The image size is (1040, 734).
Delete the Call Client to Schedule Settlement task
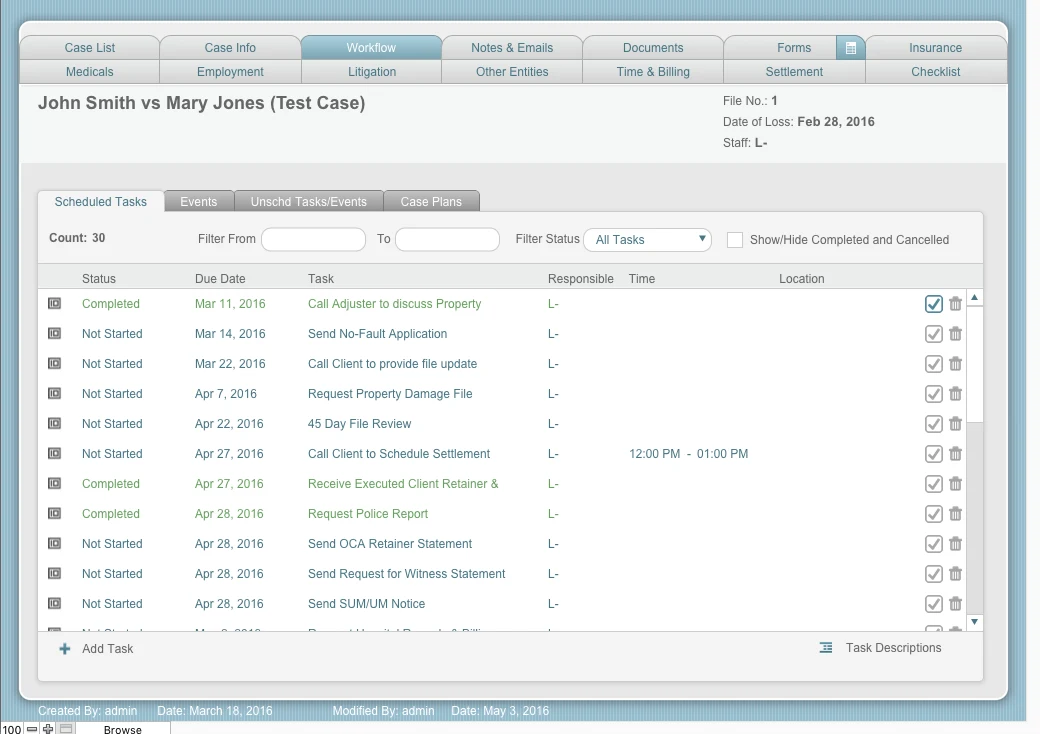tap(955, 454)
